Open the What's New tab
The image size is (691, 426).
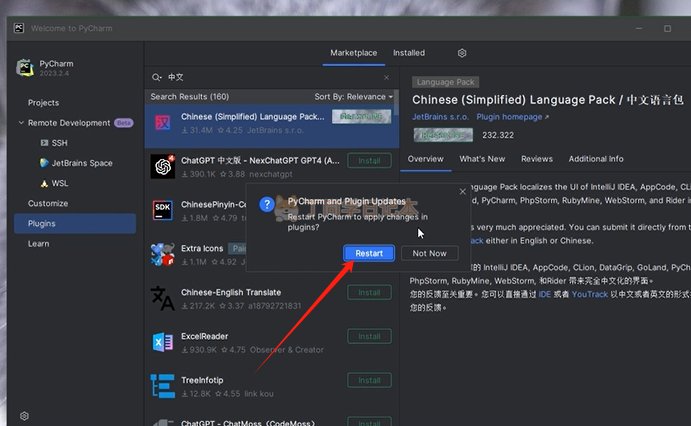[x=482, y=159]
